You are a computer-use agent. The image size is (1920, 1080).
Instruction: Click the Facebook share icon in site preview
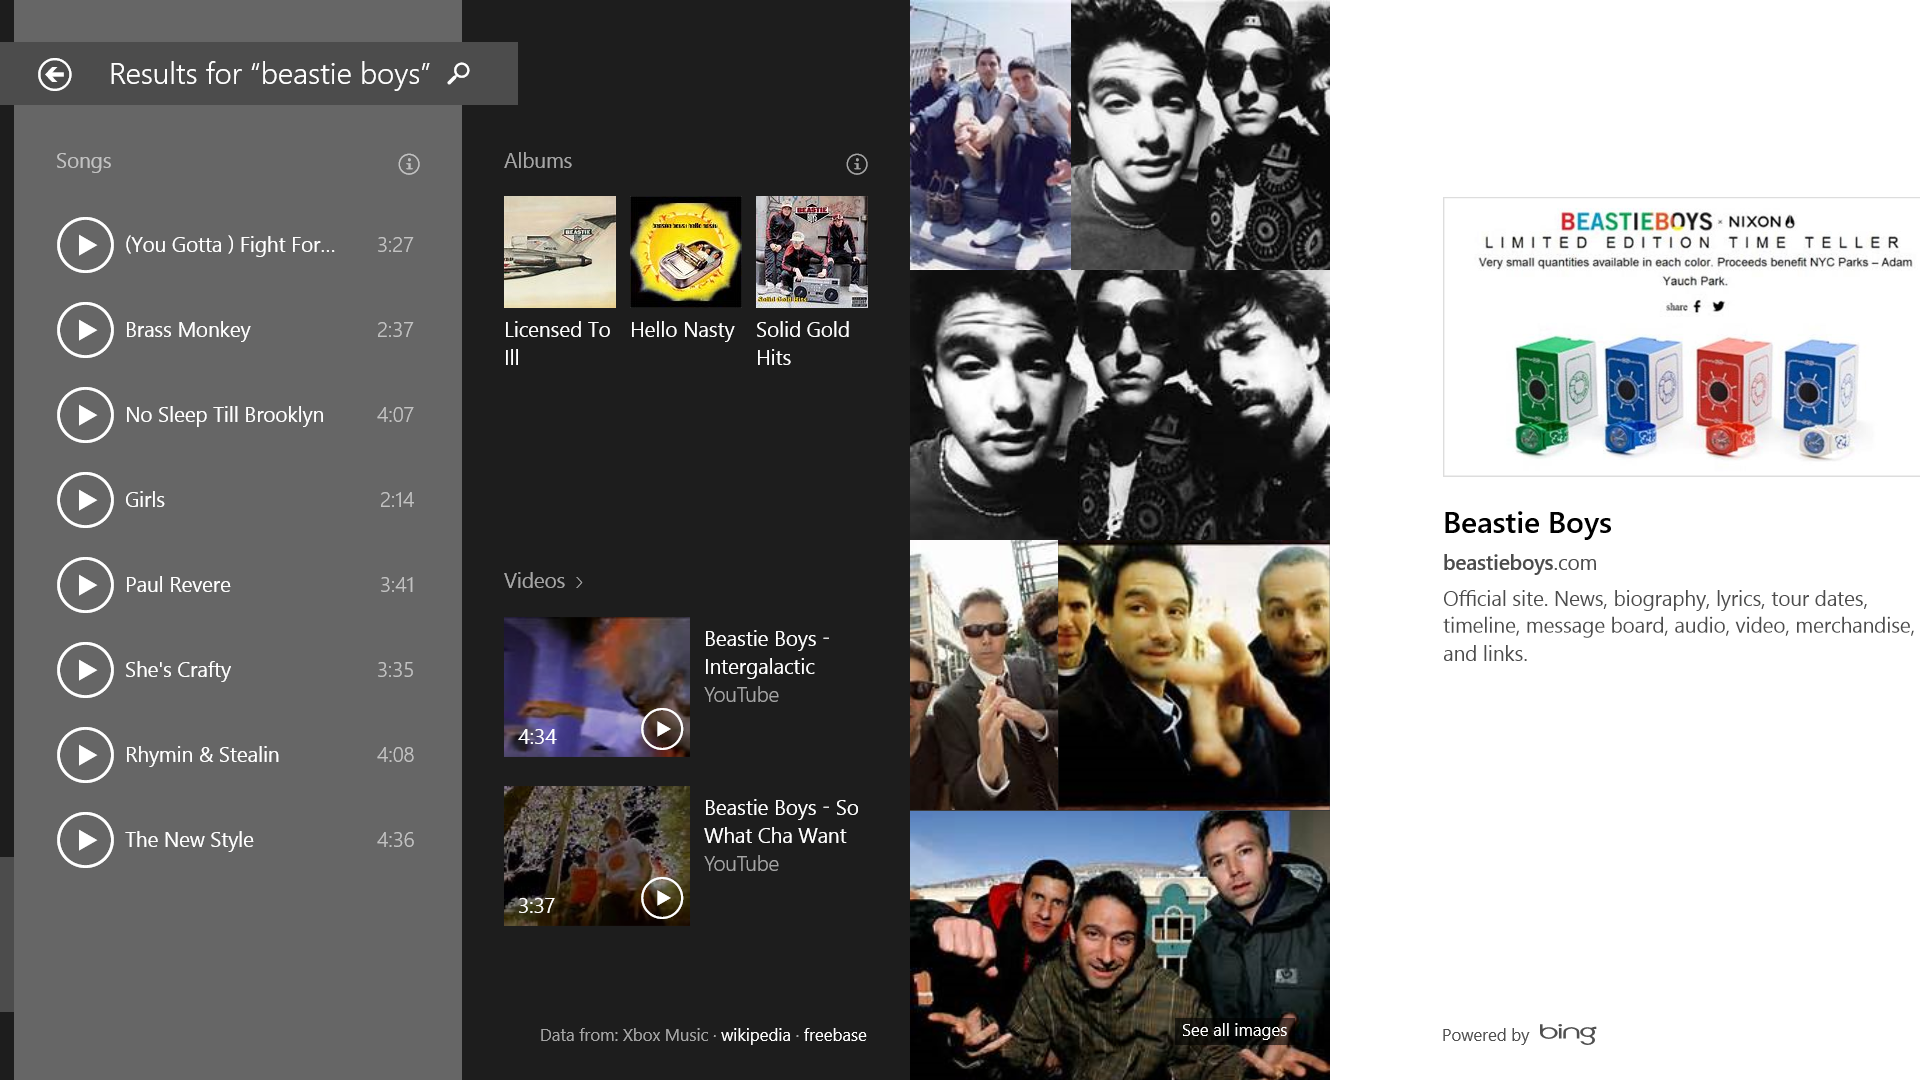(x=1697, y=307)
